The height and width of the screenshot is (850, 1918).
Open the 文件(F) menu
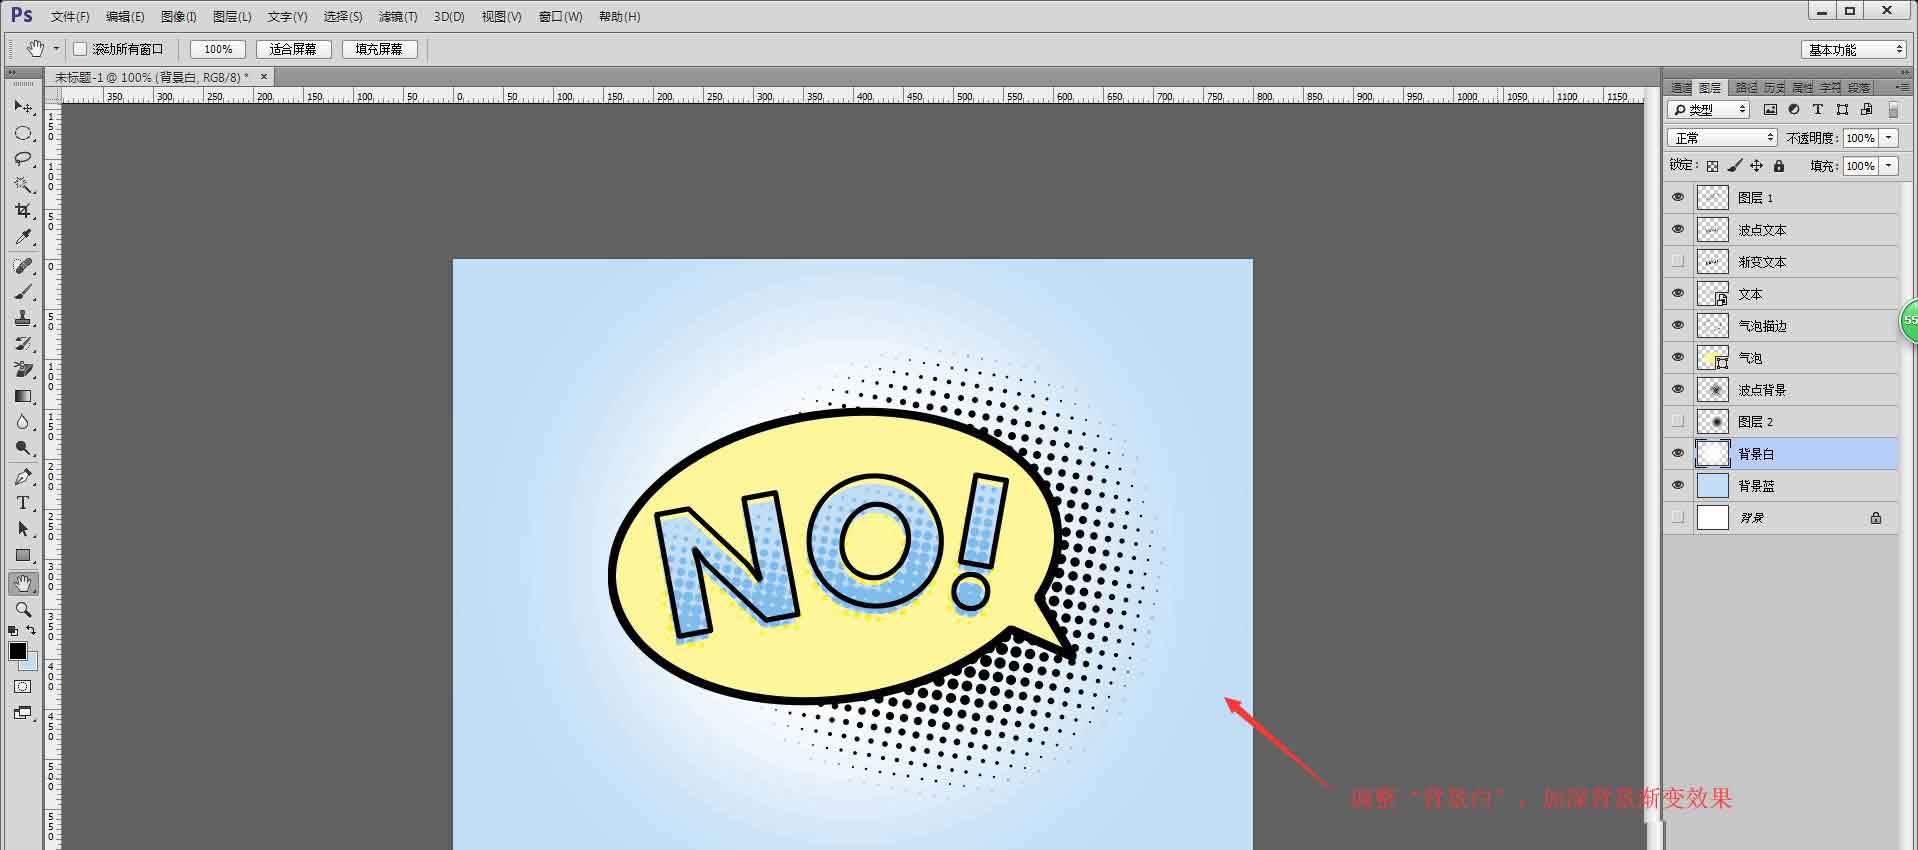click(70, 17)
